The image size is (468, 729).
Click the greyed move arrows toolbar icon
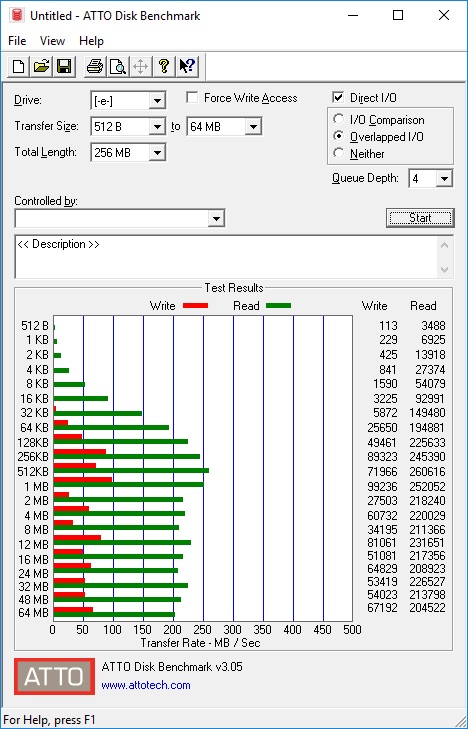140,66
